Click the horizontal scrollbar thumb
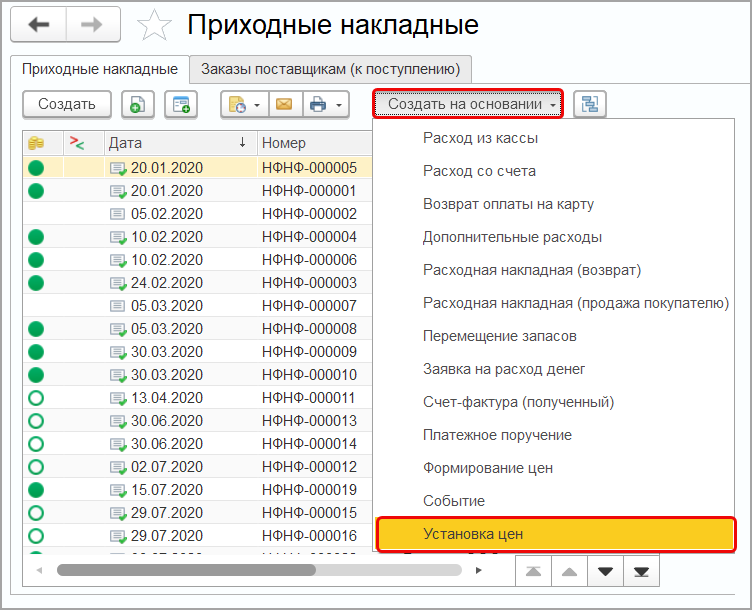This screenshot has width=752, height=610. (x=186, y=570)
